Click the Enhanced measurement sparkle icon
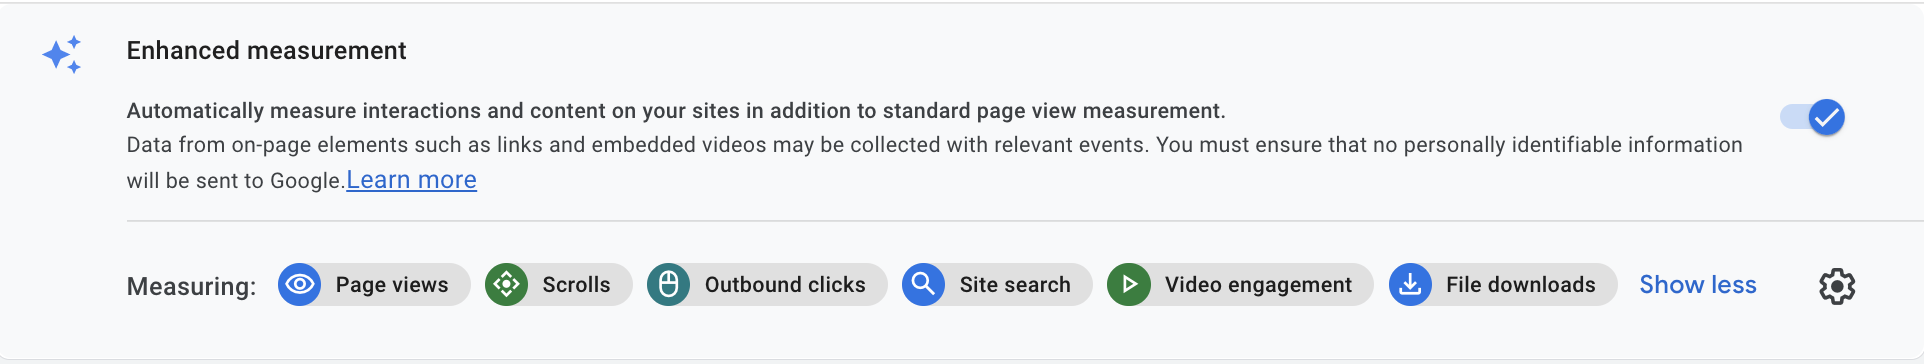 [x=62, y=54]
